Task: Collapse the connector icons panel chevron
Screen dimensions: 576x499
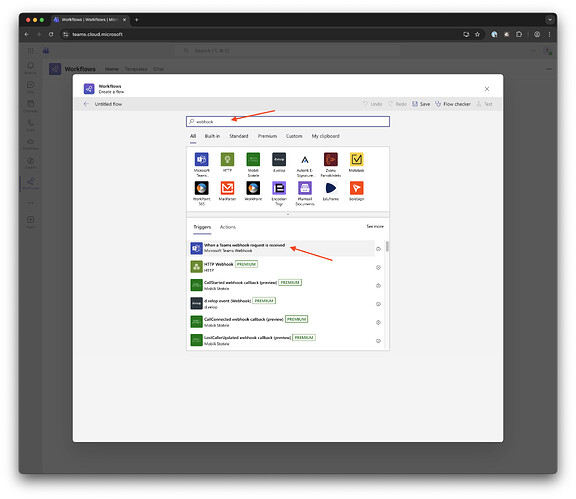Action: pyautogui.click(x=288, y=214)
